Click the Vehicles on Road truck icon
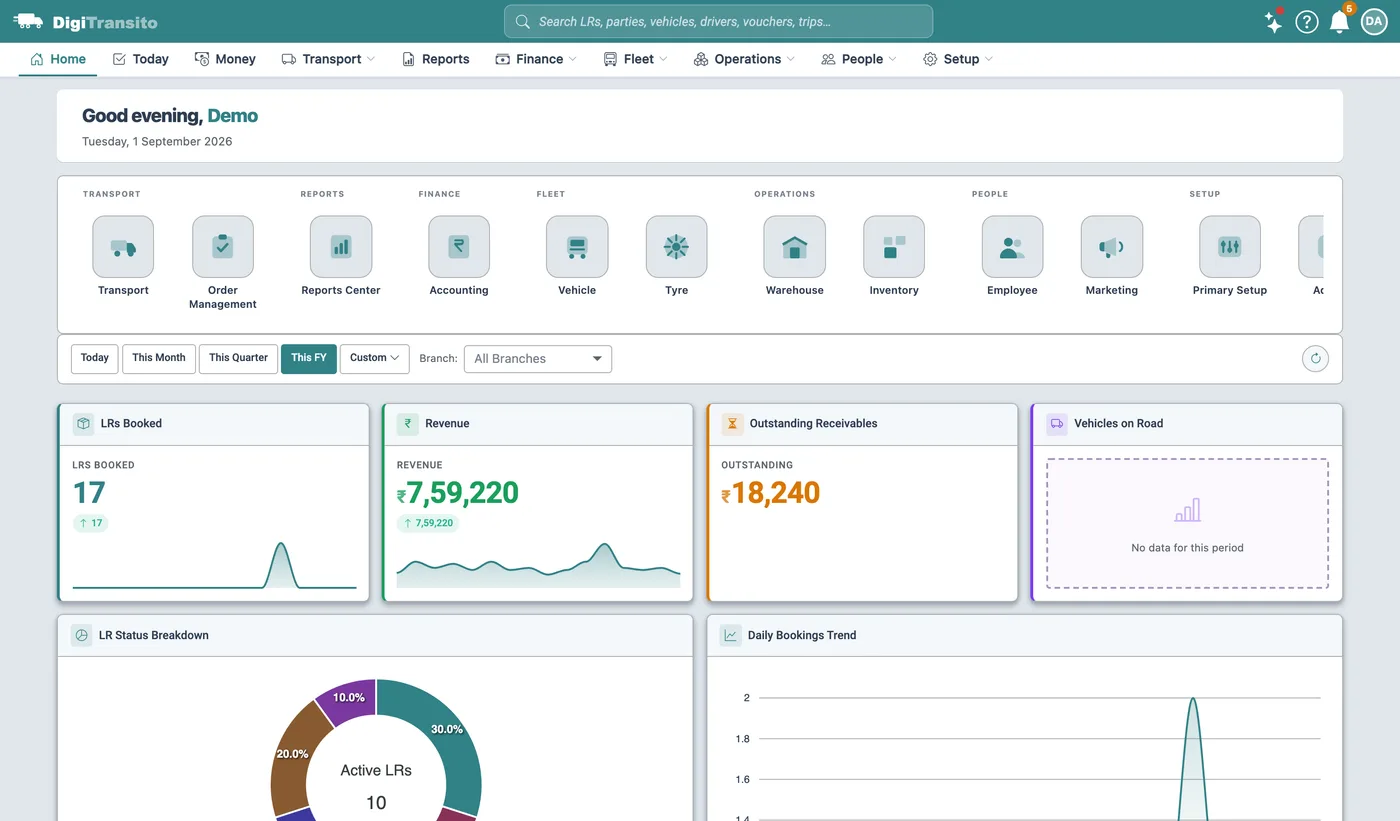The image size is (1400, 821). click(1057, 424)
